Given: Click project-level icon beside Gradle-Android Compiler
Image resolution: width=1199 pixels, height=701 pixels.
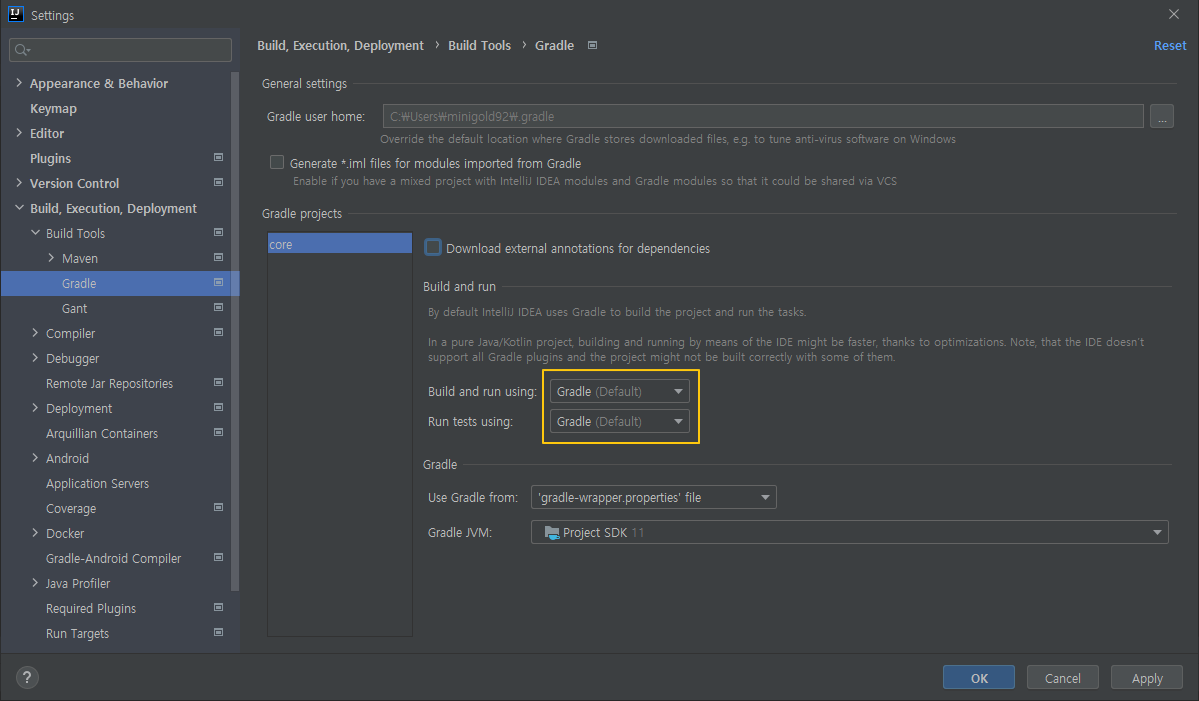Looking at the screenshot, I should coord(219,557).
